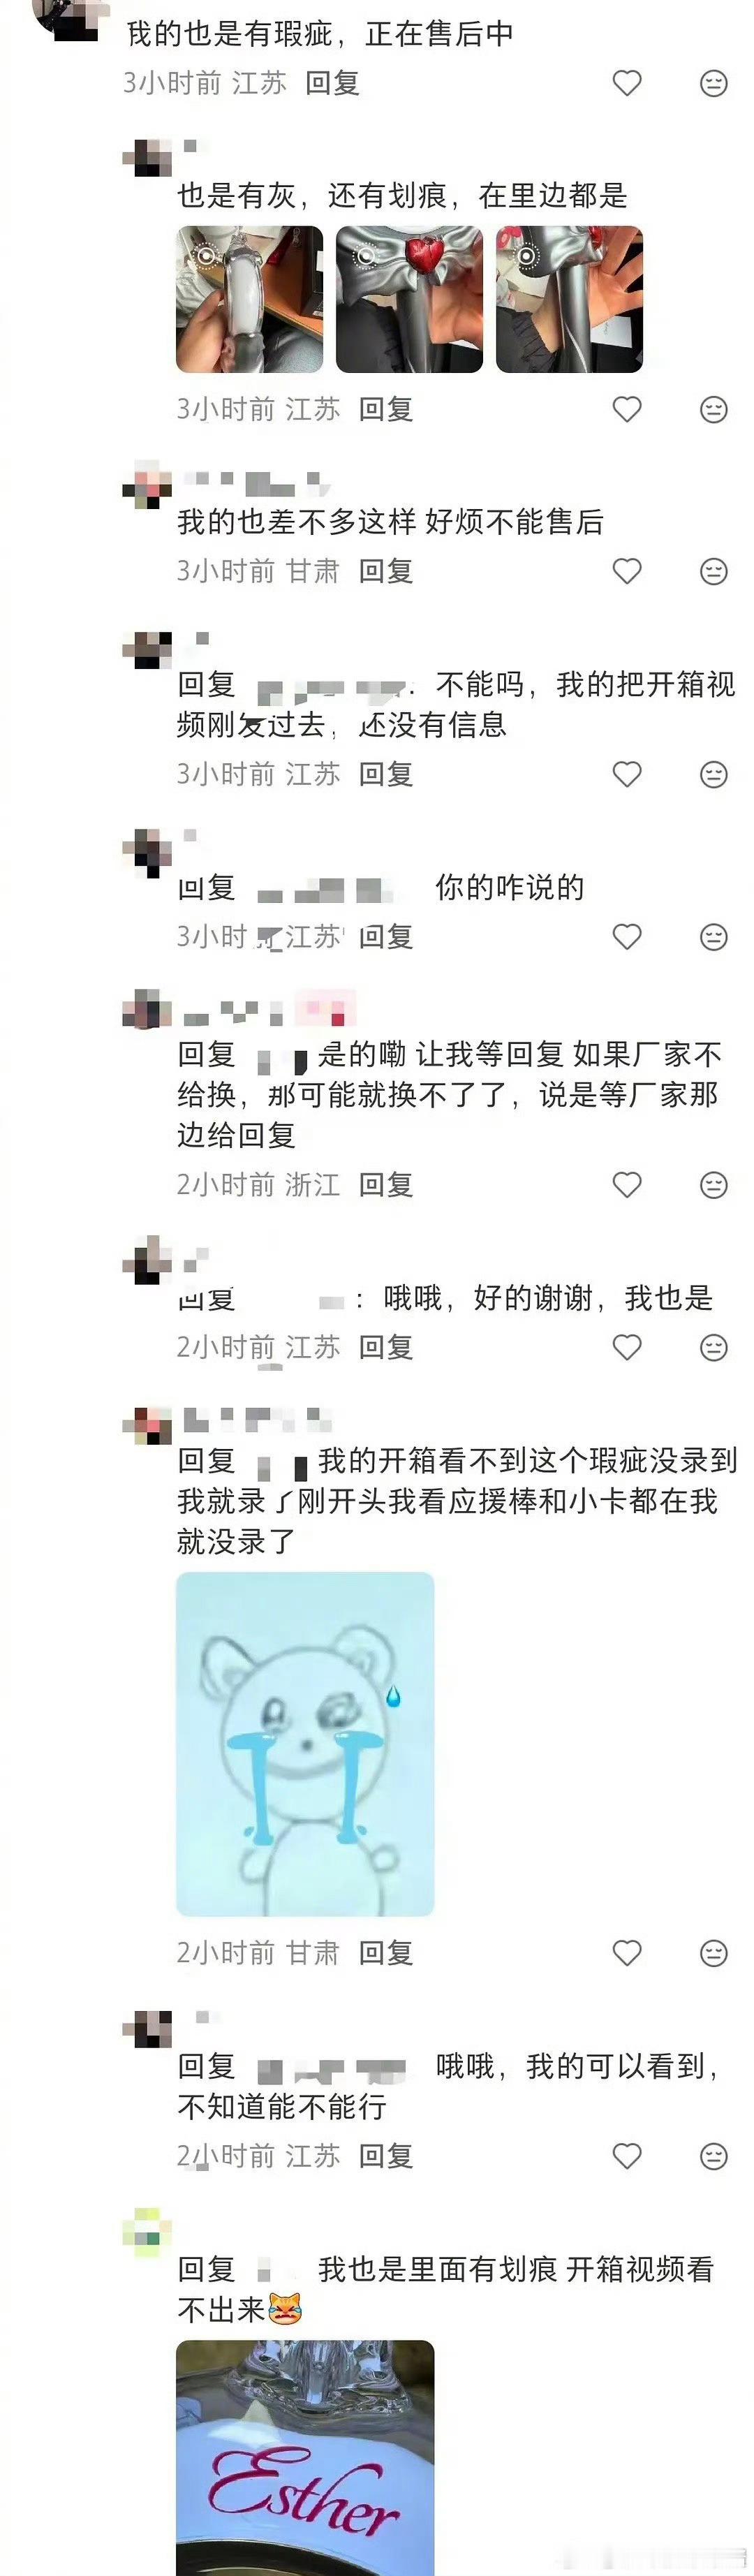754x2576 pixels.
Task: Like the comment '你的咋说的'
Action: [627, 937]
